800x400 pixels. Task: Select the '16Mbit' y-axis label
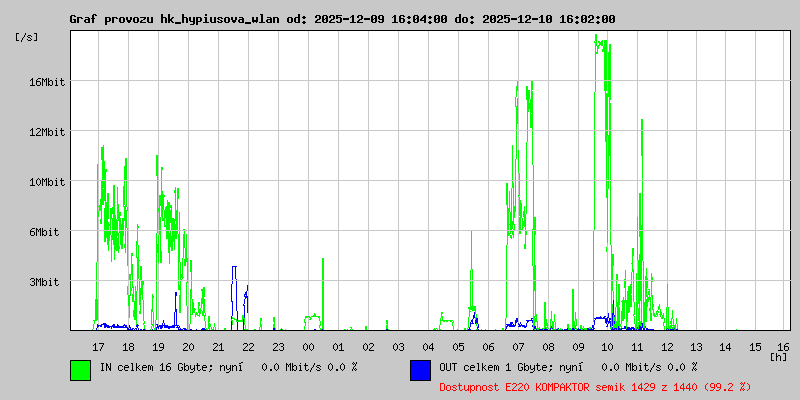click(x=46, y=82)
